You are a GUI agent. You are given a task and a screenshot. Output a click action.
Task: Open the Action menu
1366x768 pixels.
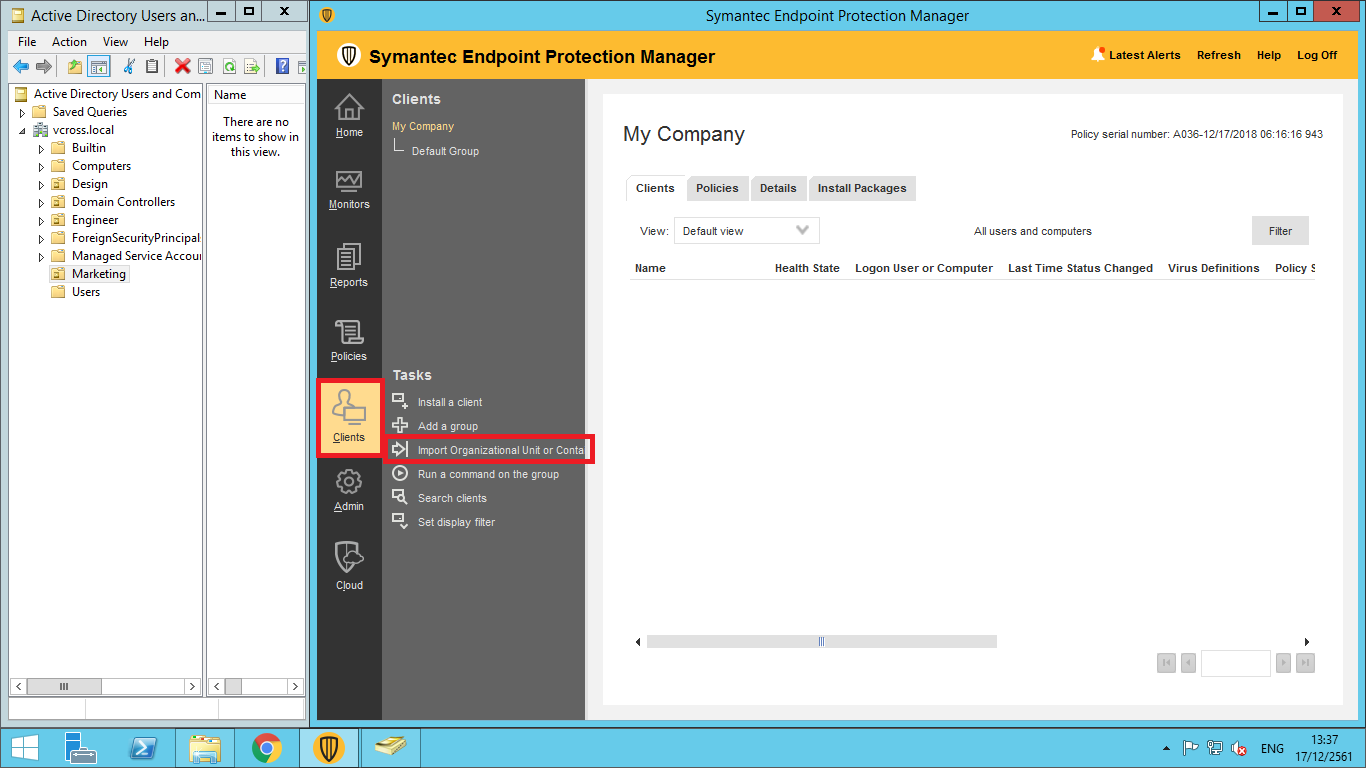tap(69, 42)
